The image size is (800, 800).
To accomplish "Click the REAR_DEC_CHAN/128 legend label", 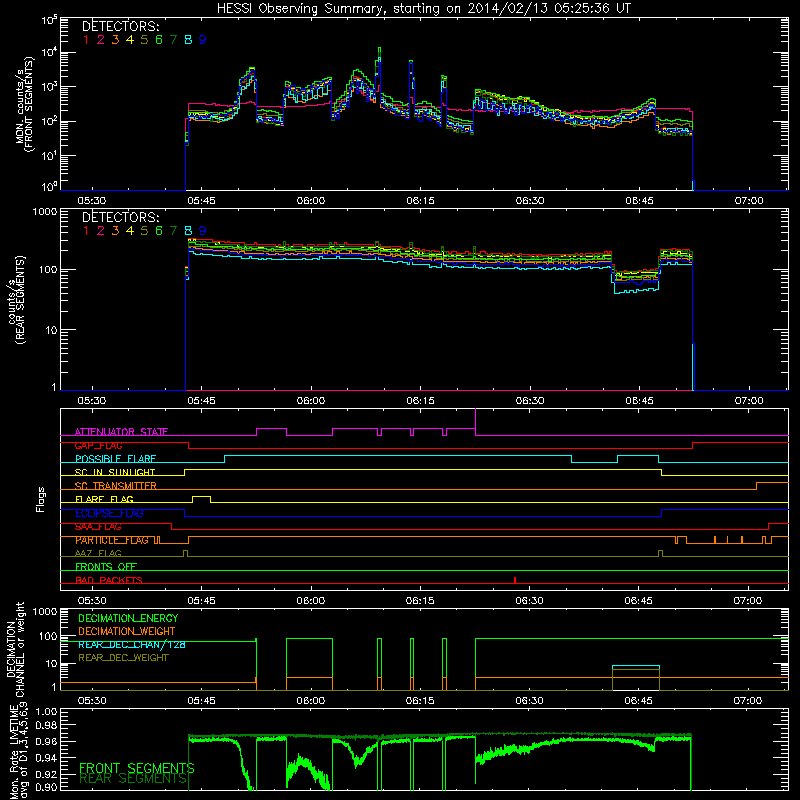I will (x=132, y=644).
